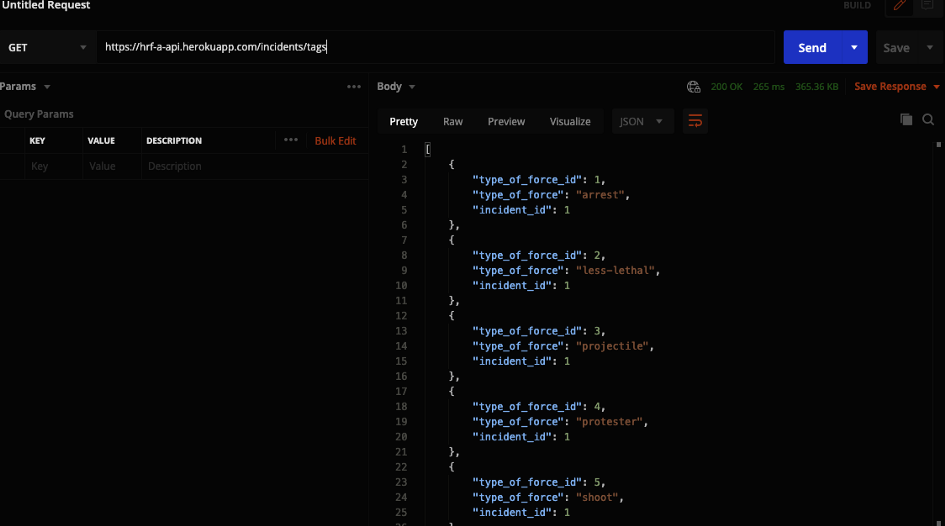Switch to the Visualize tab
This screenshot has width=945, height=526.
click(570, 121)
